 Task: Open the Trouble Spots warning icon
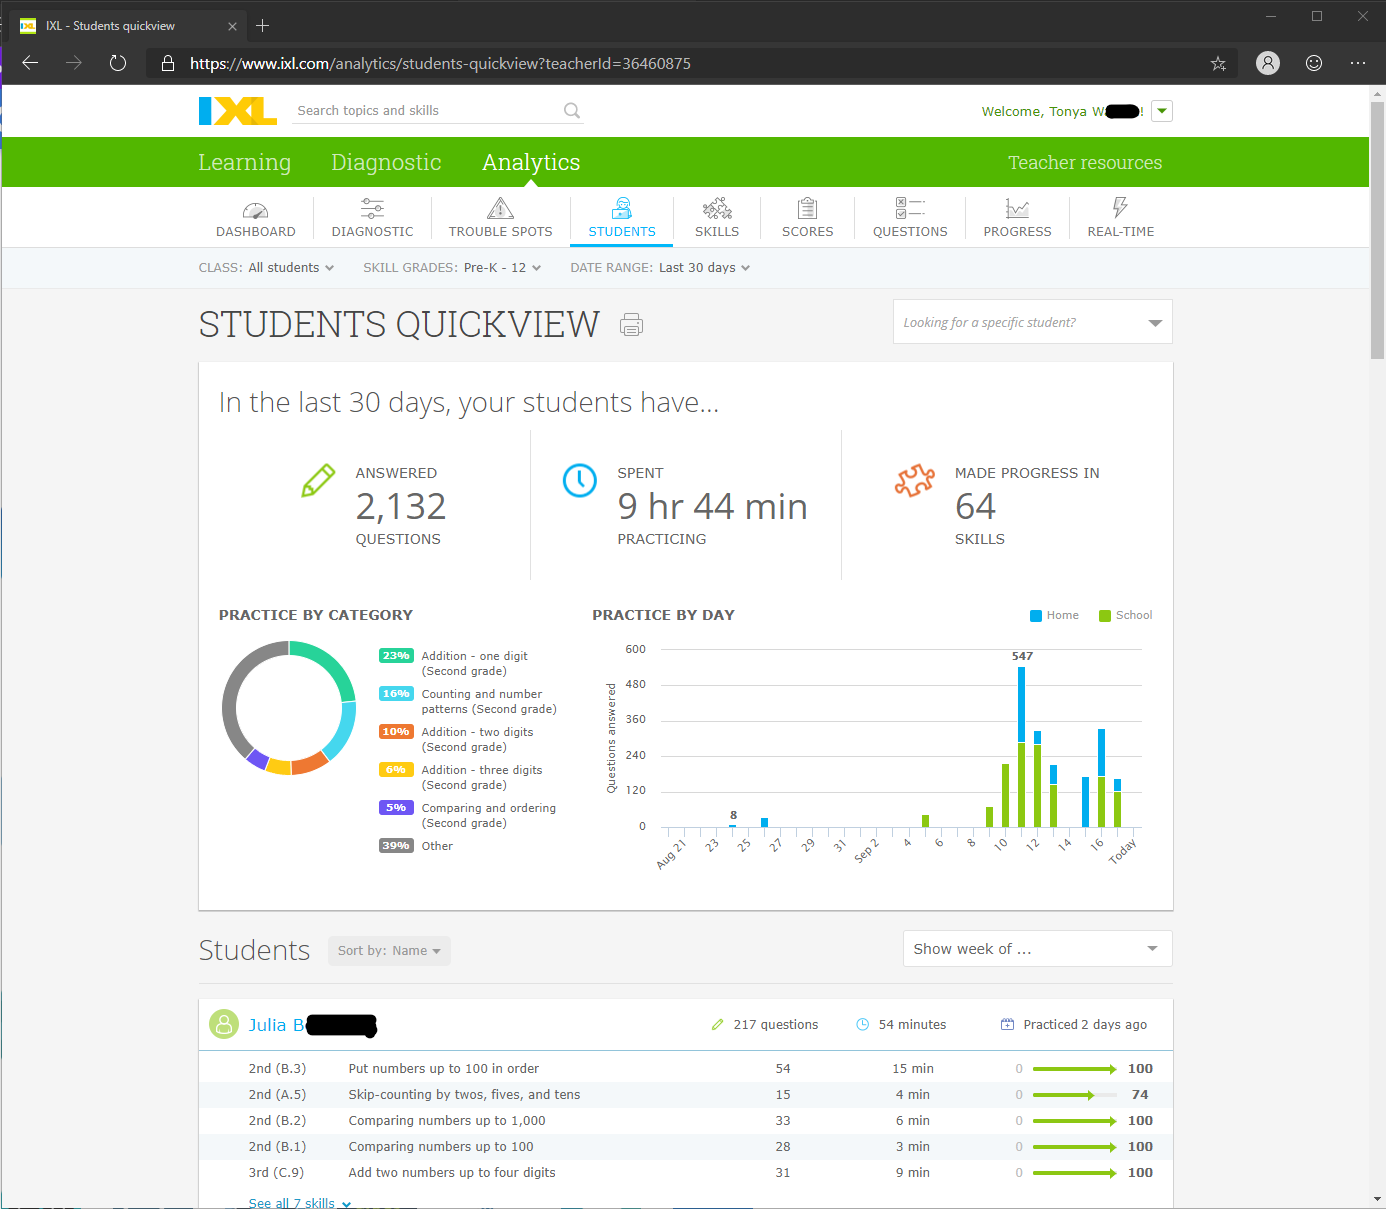click(x=500, y=208)
